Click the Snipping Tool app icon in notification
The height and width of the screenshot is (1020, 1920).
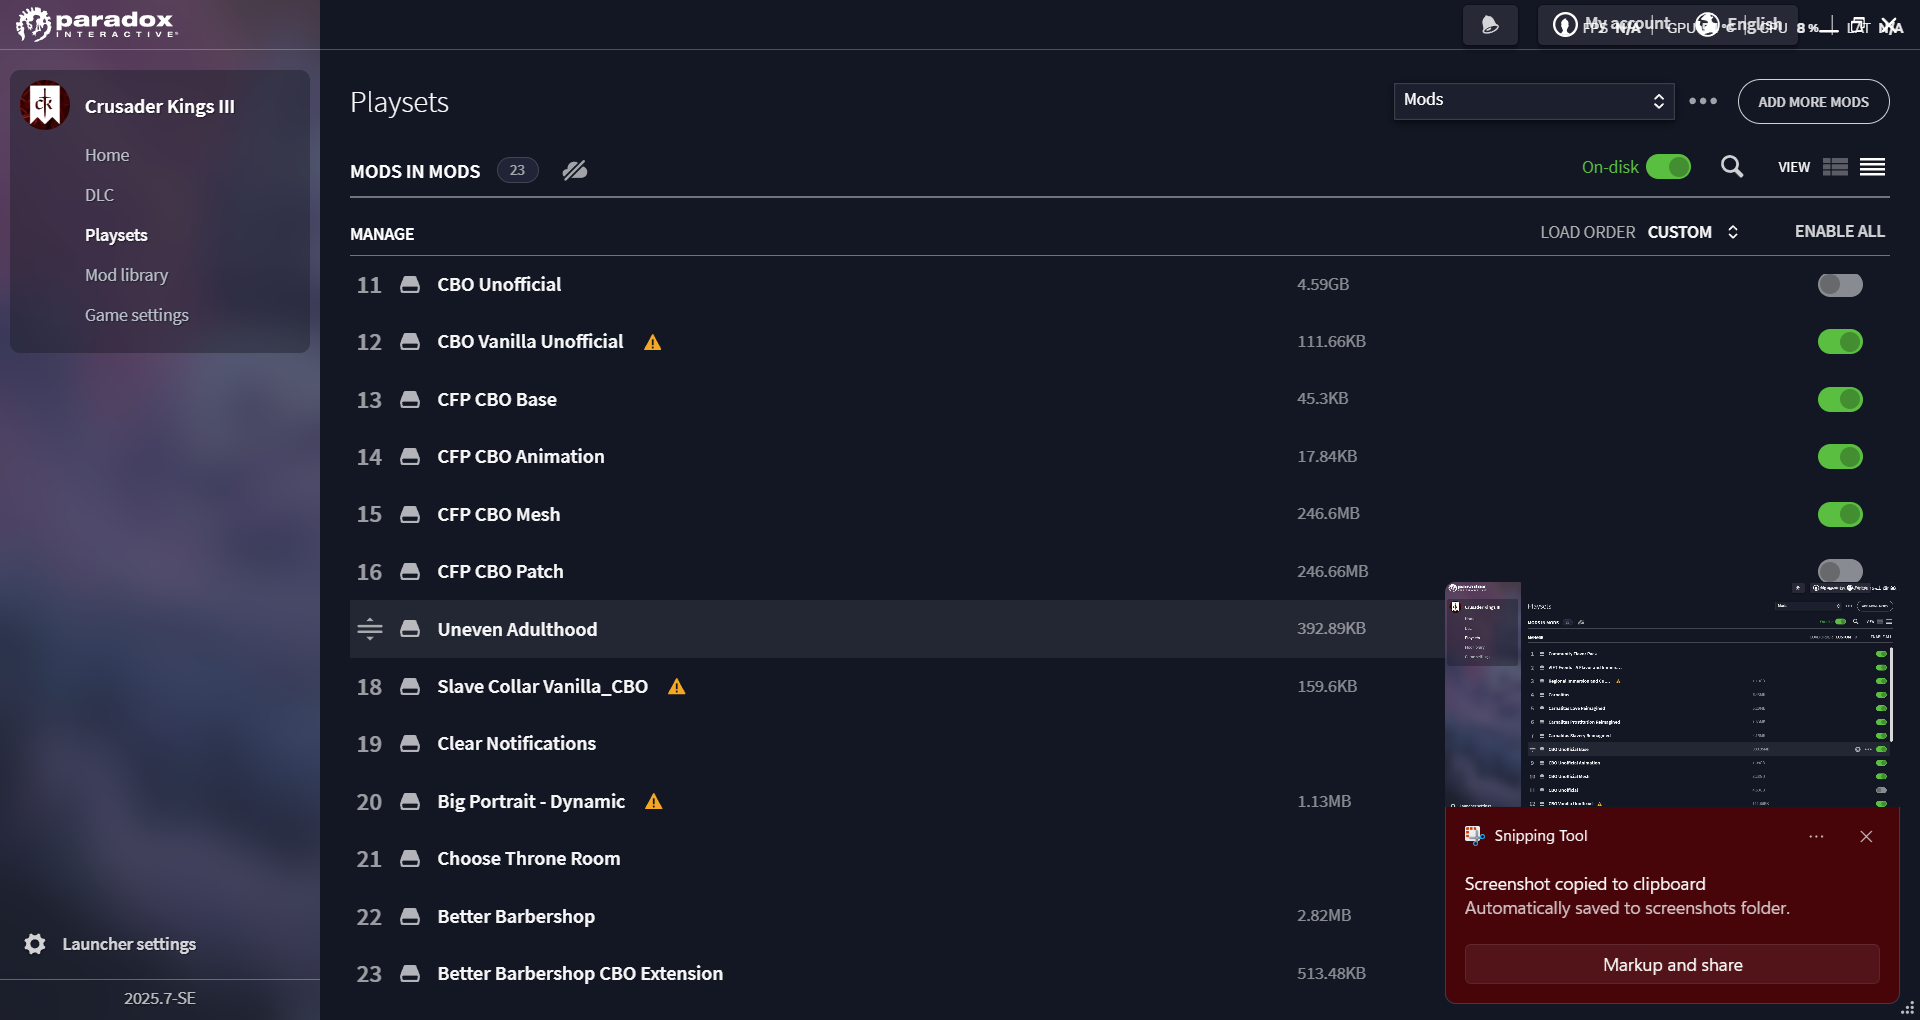point(1474,835)
